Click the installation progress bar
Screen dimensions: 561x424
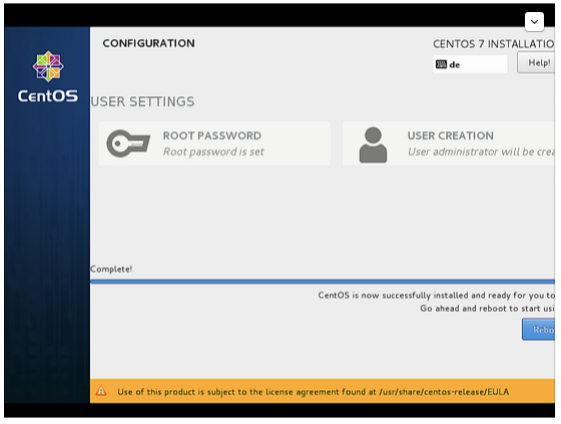(322, 282)
